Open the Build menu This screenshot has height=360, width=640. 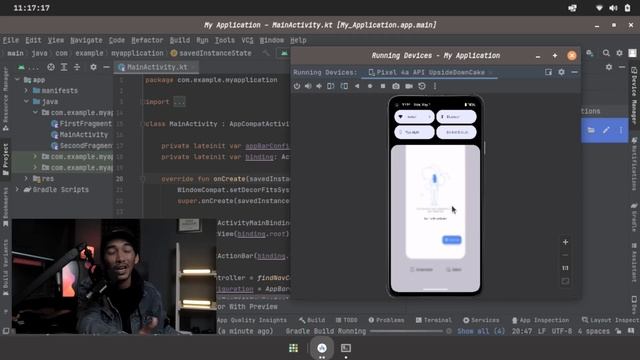[x=180, y=40]
